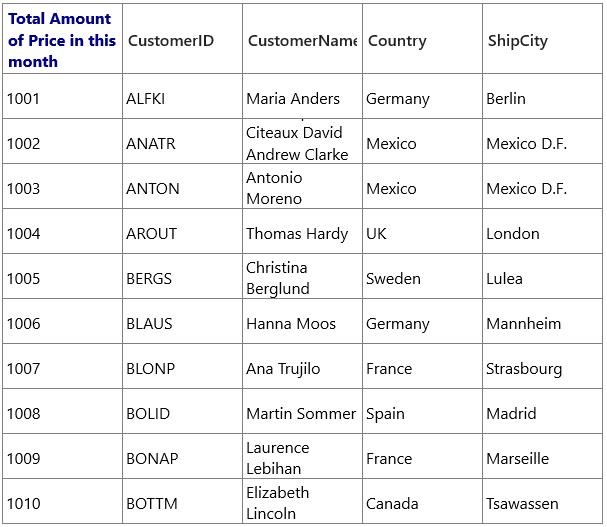
Task: Click the Total Amount of Price header
Action: pyautogui.click(x=62, y=40)
